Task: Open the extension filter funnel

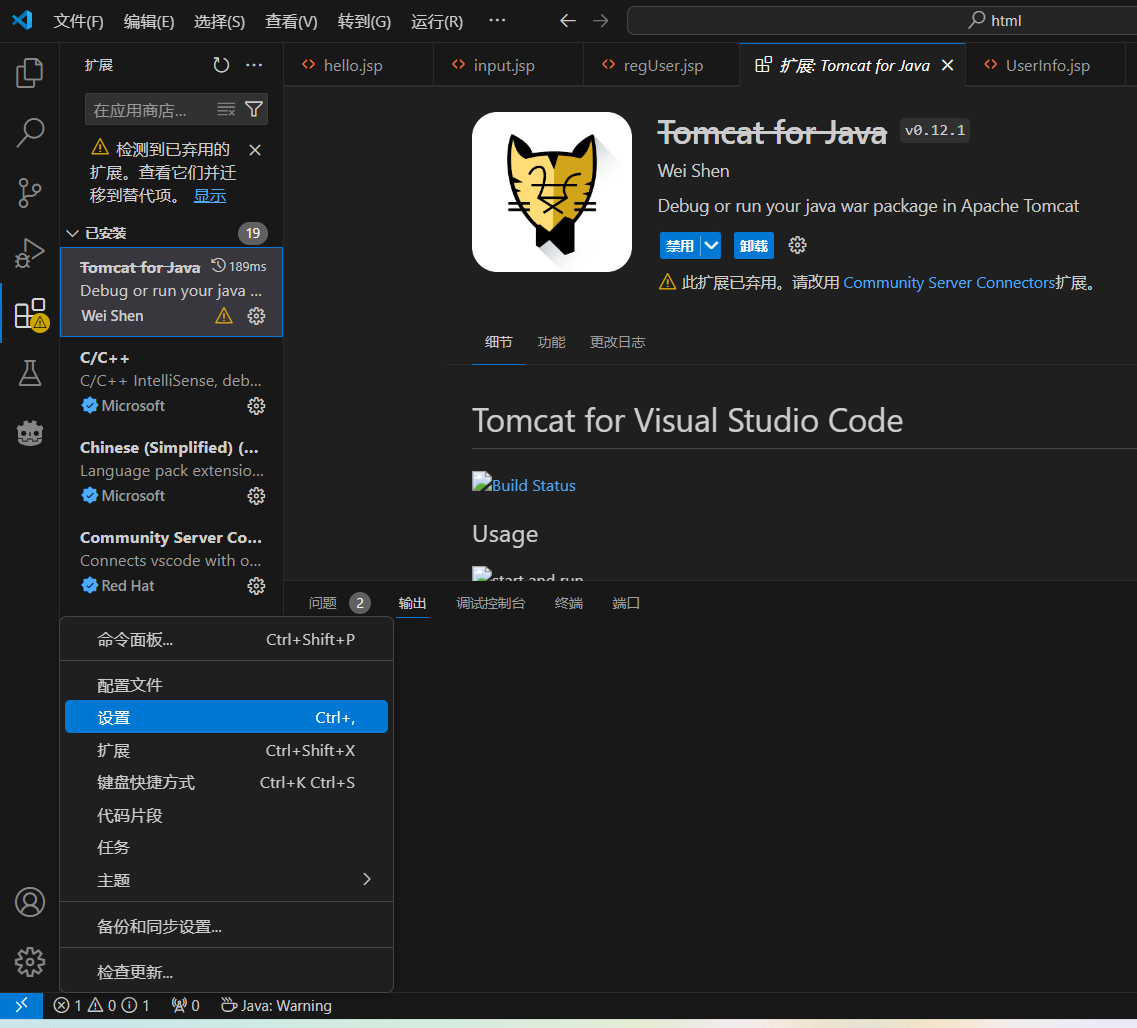Action: [x=254, y=109]
